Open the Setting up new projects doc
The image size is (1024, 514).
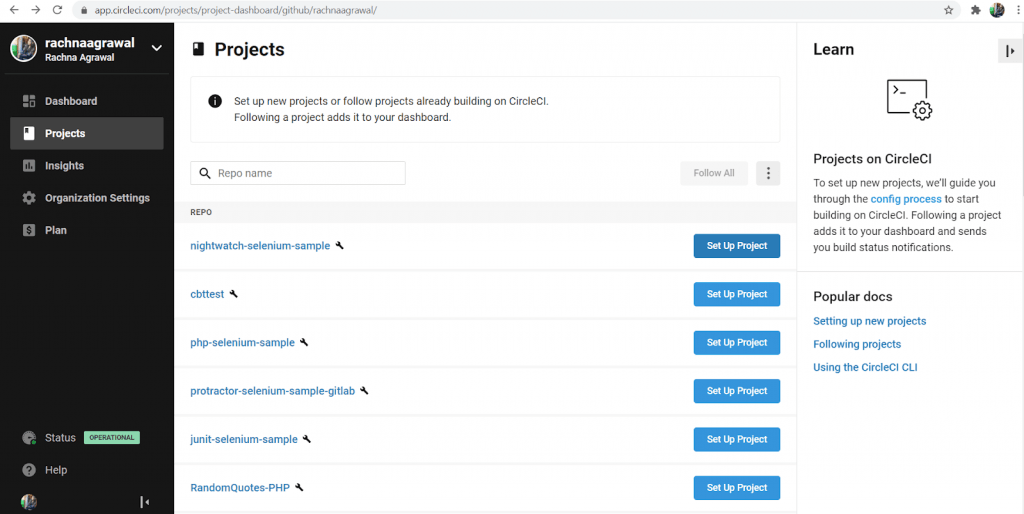pos(869,321)
